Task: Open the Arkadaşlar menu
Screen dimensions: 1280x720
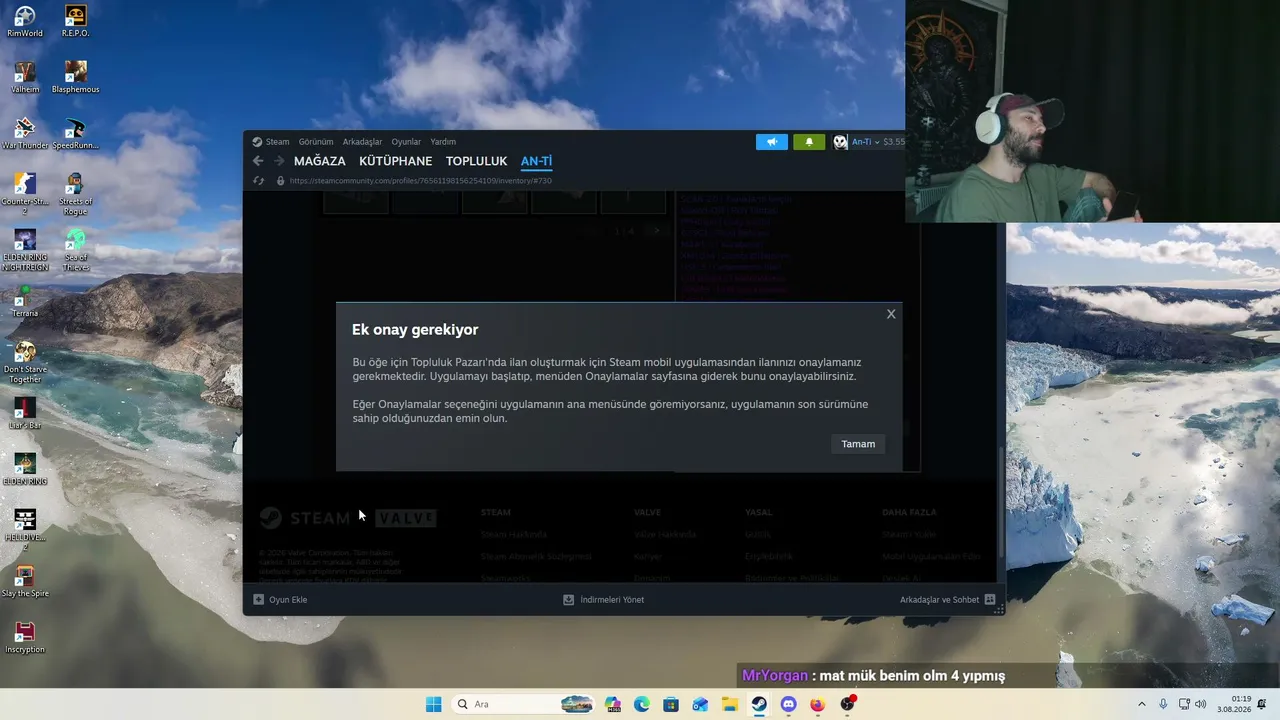Action: [362, 142]
